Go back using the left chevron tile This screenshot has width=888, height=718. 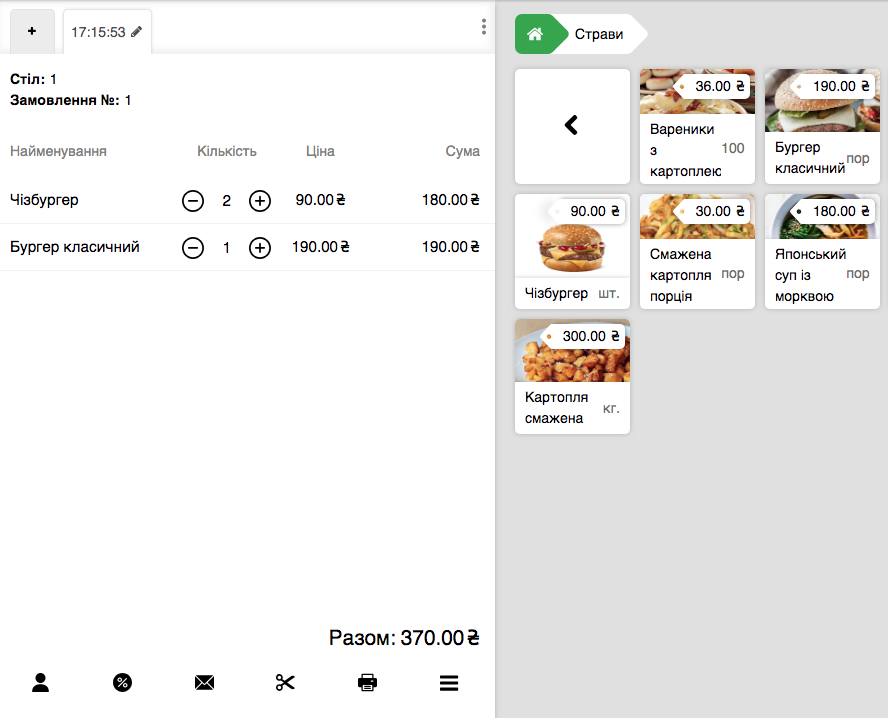(572, 126)
